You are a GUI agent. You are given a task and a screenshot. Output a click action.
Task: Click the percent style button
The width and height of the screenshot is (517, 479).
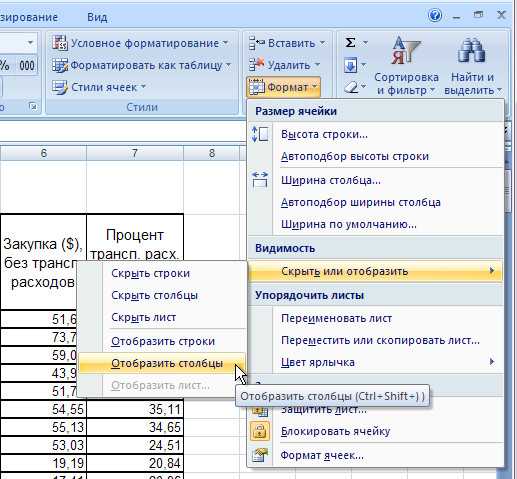tap(5, 65)
